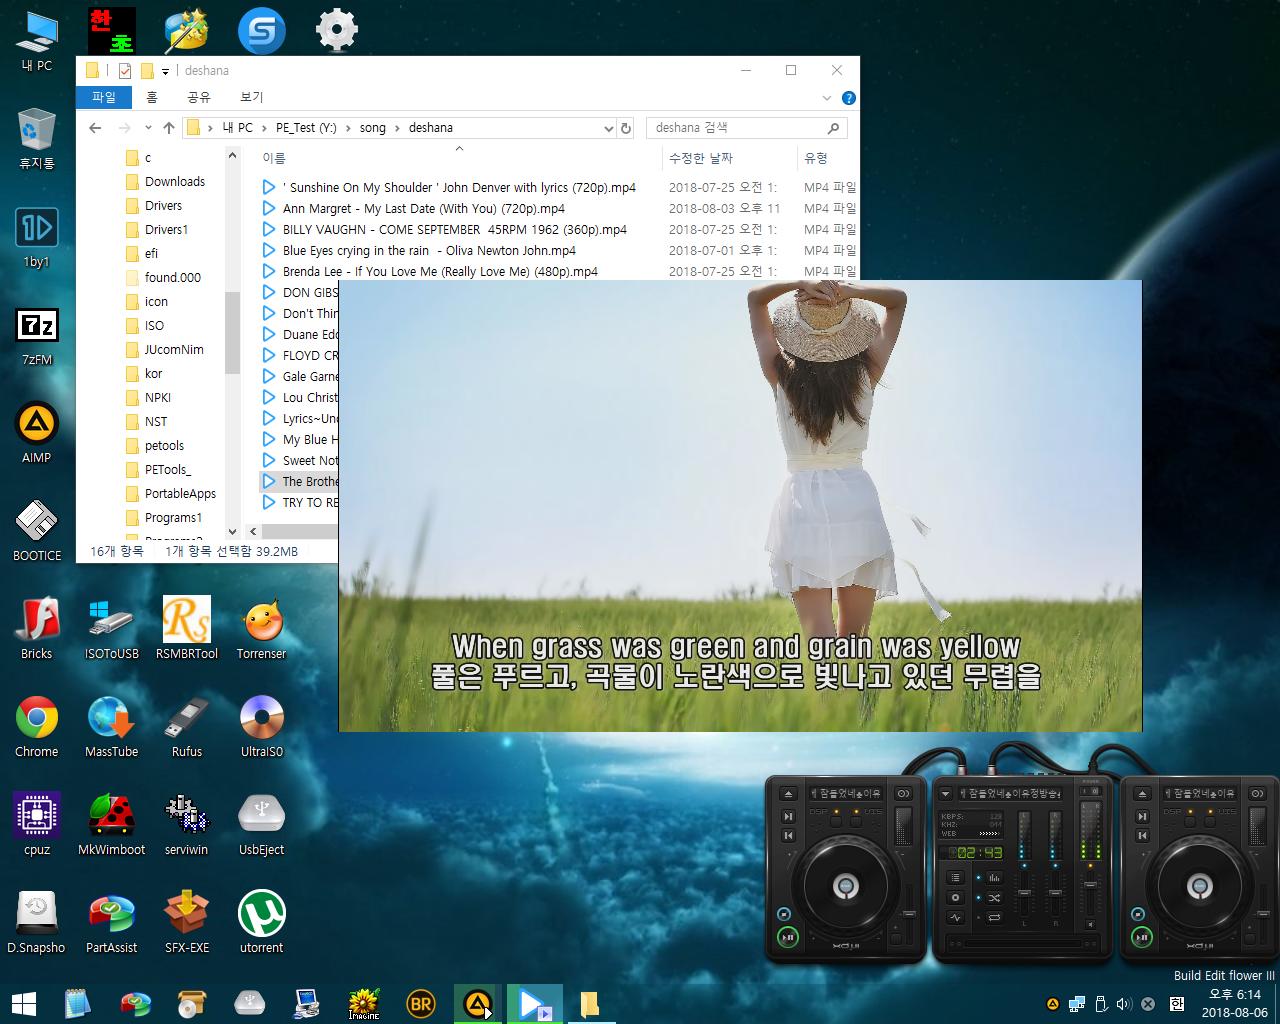This screenshot has width=1280, height=1024.
Task: Open the Rufus desktop icon
Action: point(187,726)
